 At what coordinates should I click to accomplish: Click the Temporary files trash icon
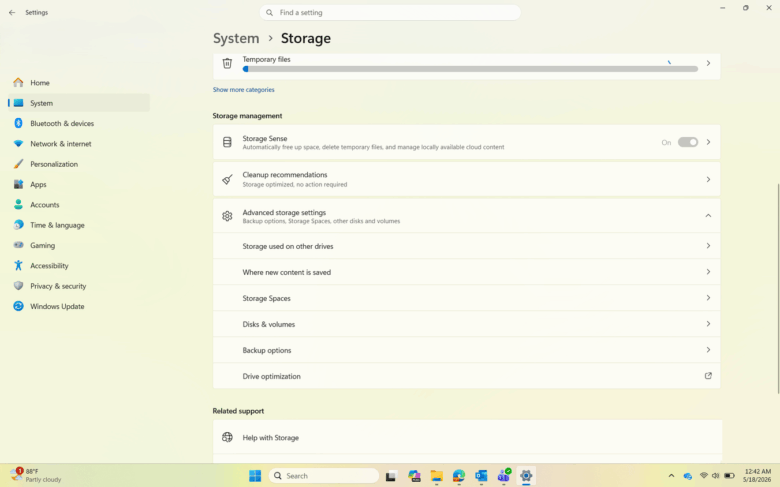click(227, 63)
